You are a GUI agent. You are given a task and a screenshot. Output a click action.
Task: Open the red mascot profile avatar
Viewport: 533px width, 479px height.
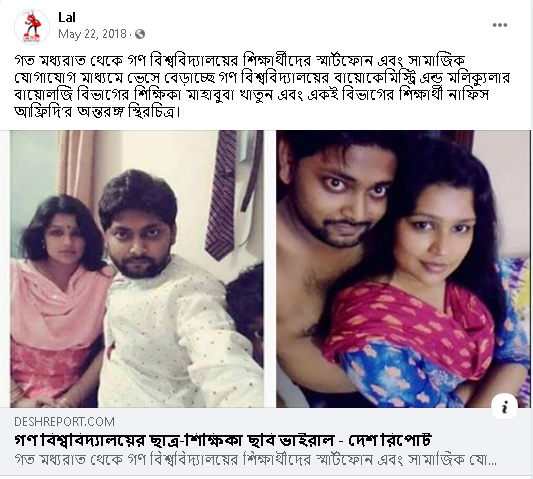coord(32,27)
